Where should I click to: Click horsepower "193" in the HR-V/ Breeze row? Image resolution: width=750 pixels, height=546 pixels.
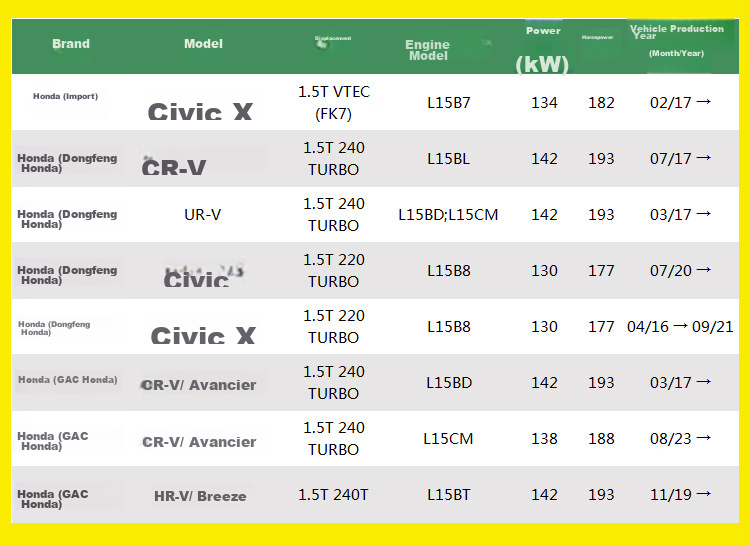[x=601, y=494]
